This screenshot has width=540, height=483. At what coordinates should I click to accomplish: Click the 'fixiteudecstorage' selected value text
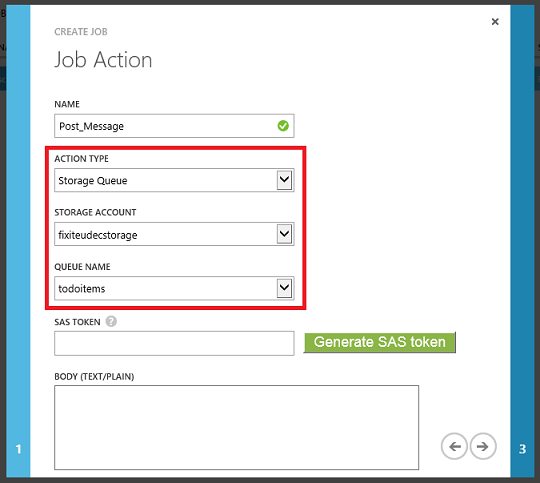tap(98, 235)
